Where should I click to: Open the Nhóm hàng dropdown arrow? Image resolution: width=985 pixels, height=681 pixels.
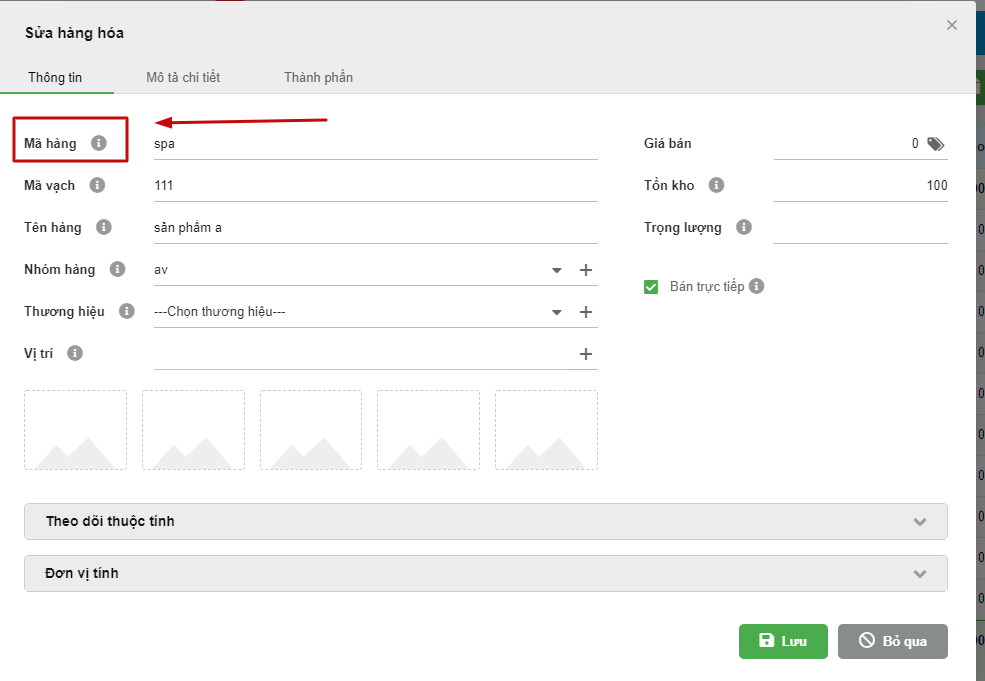pyautogui.click(x=557, y=270)
